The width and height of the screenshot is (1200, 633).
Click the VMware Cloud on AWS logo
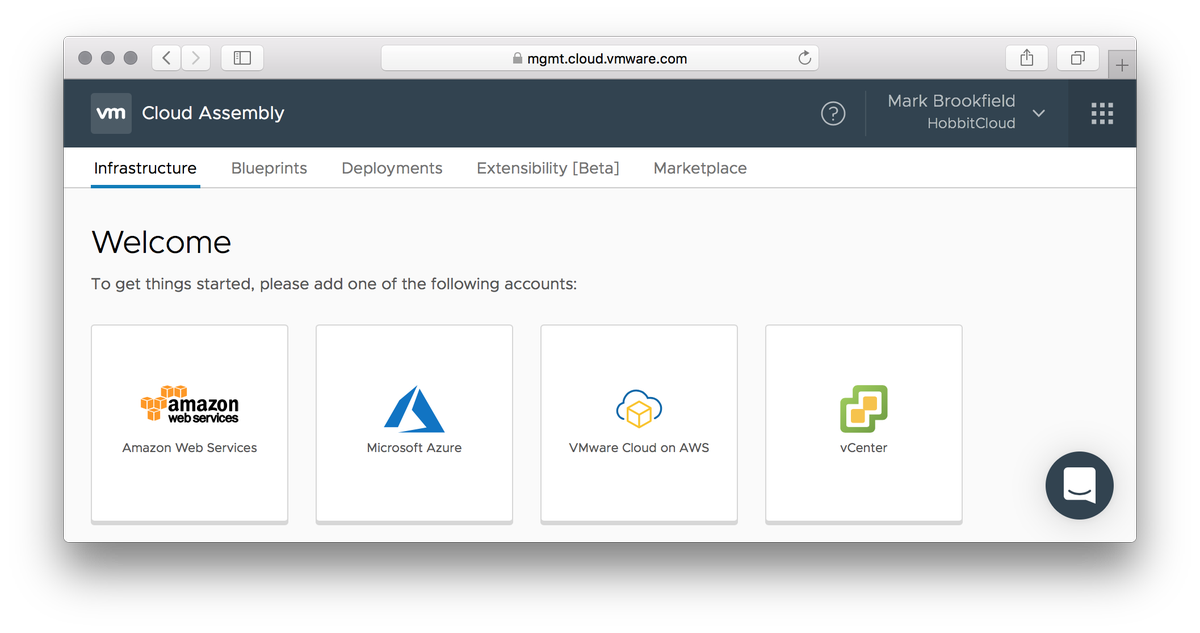639,408
